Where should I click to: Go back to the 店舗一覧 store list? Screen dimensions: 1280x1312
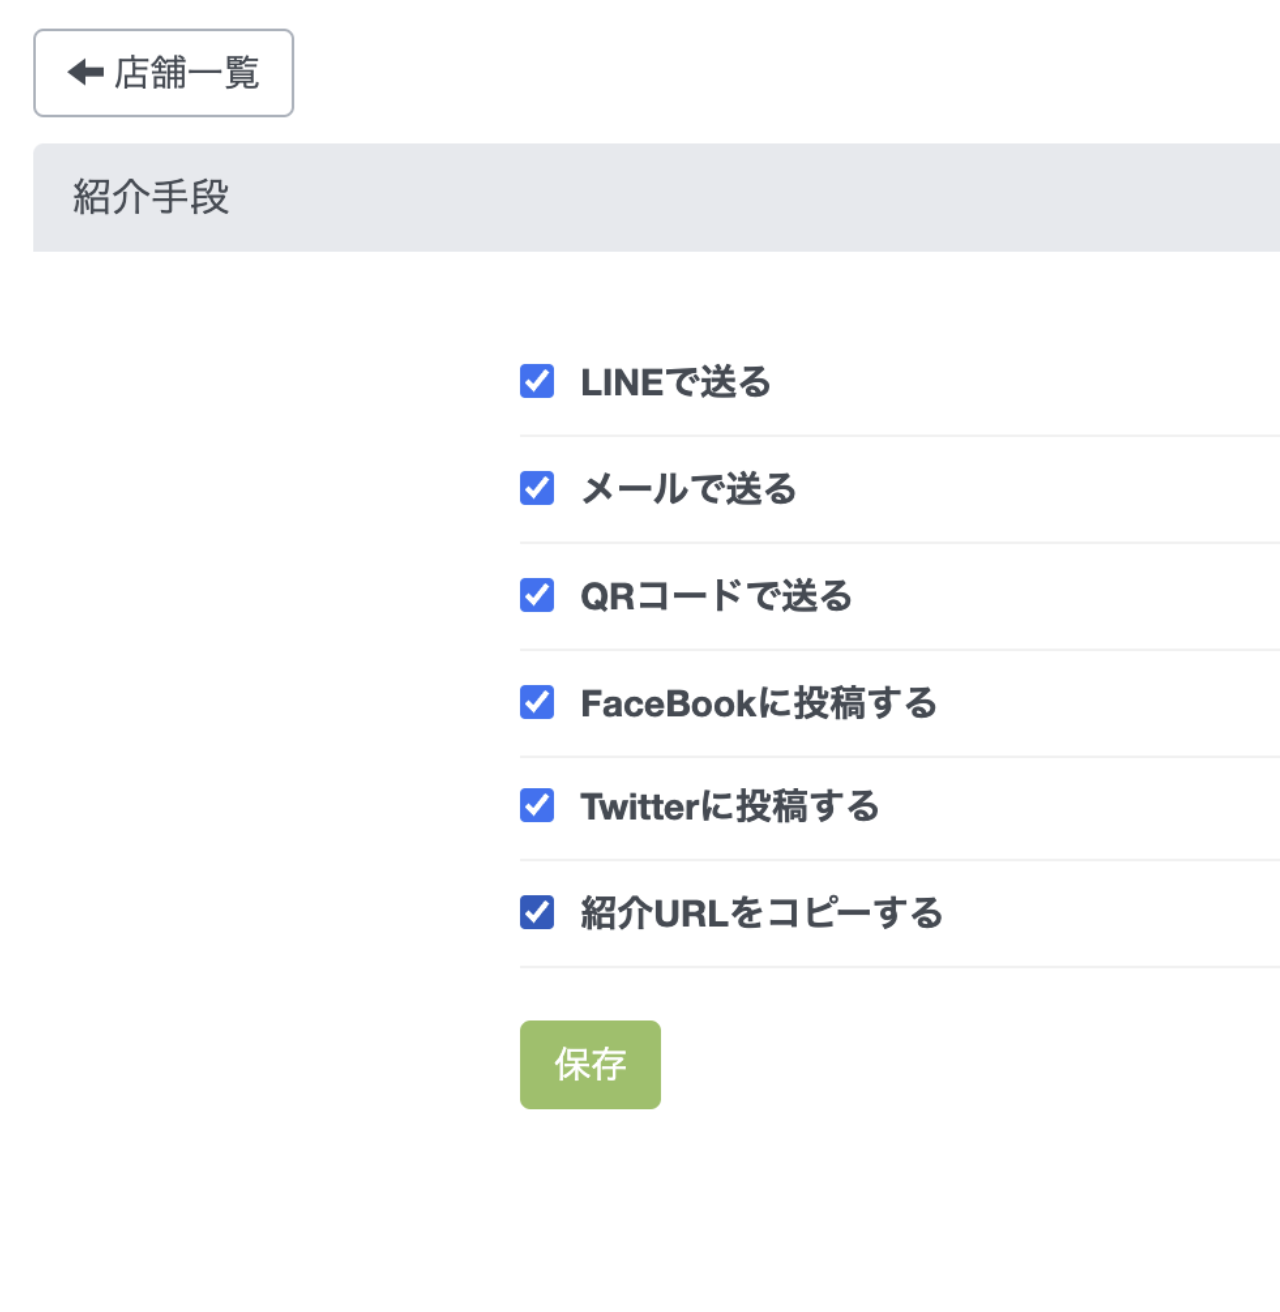(164, 73)
